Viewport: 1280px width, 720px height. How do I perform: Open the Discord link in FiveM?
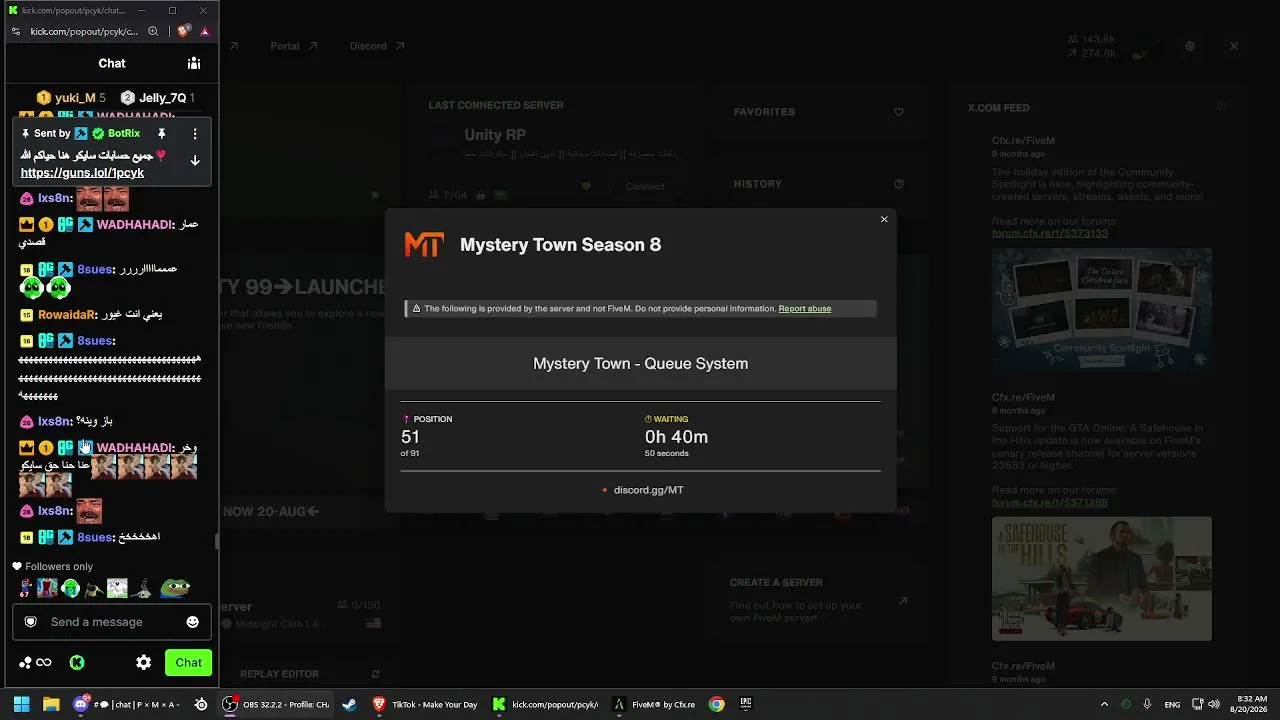click(377, 46)
